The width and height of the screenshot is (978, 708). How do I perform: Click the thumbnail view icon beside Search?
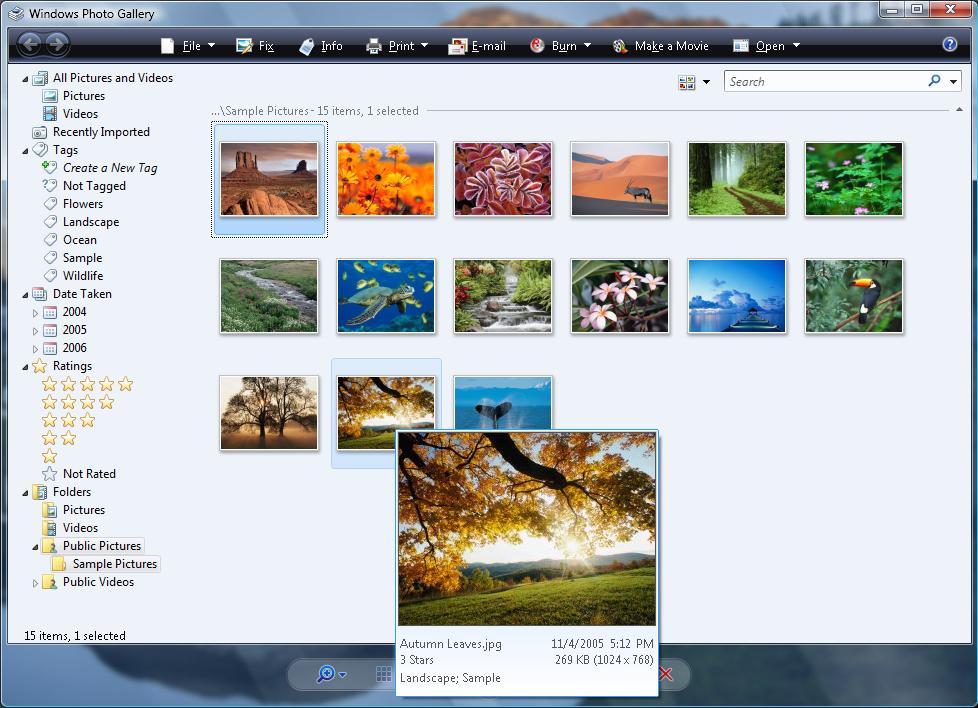[687, 82]
